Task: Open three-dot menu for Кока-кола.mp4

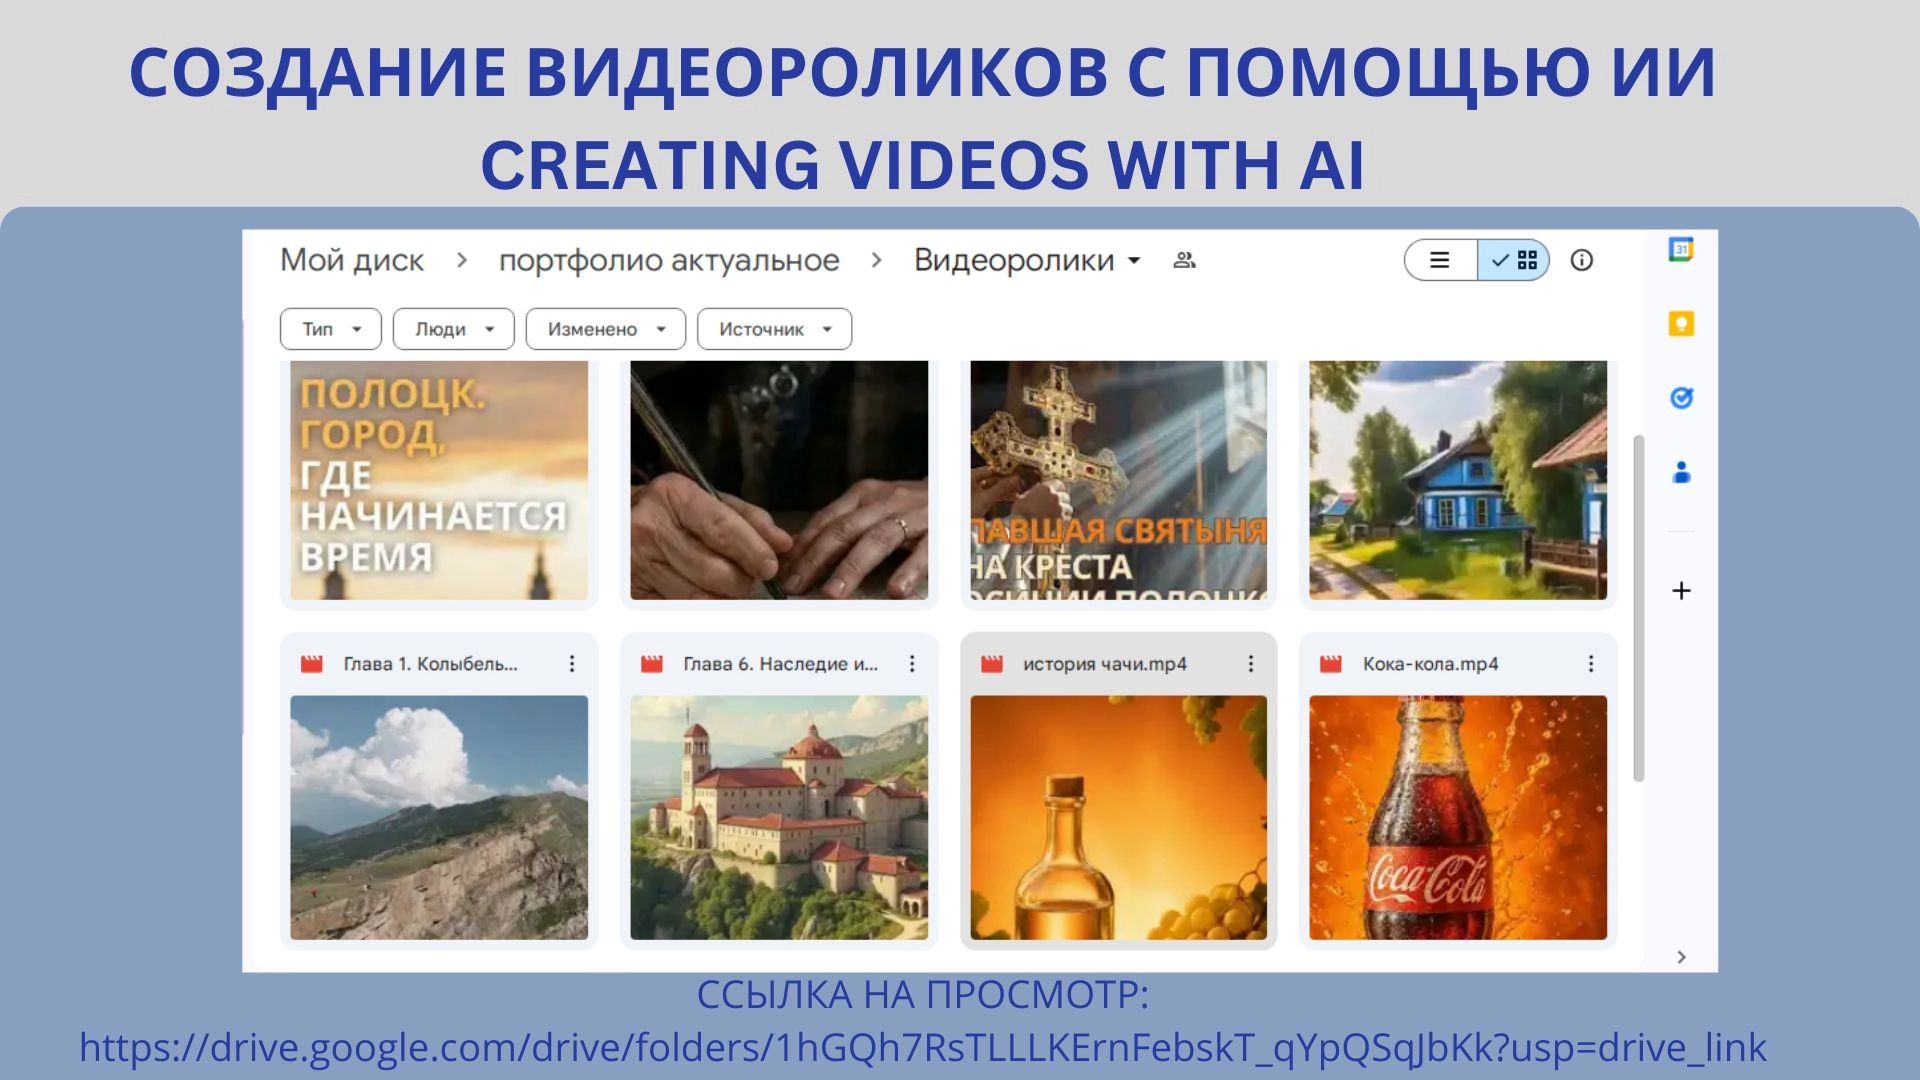Action: [x=1590, y=664]
